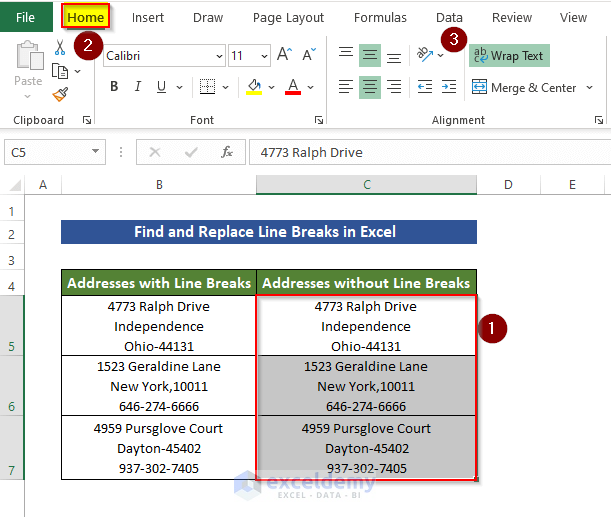611x517 pixels.
Task: Open the Calibri font name dropdown
Action: (x=220, y=56)
